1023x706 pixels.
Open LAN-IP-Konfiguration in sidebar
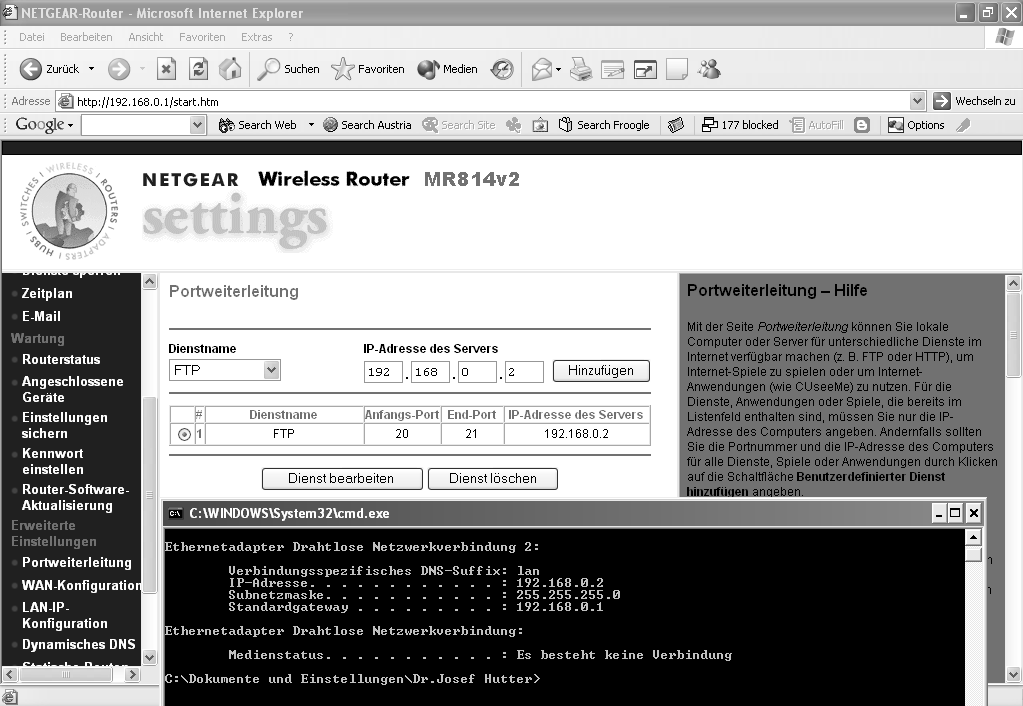pos(65,615)
